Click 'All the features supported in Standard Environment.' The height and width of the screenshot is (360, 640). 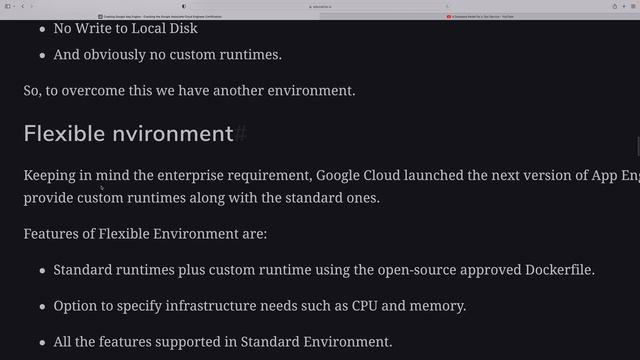pyautogui.click(x=223, y=342)
